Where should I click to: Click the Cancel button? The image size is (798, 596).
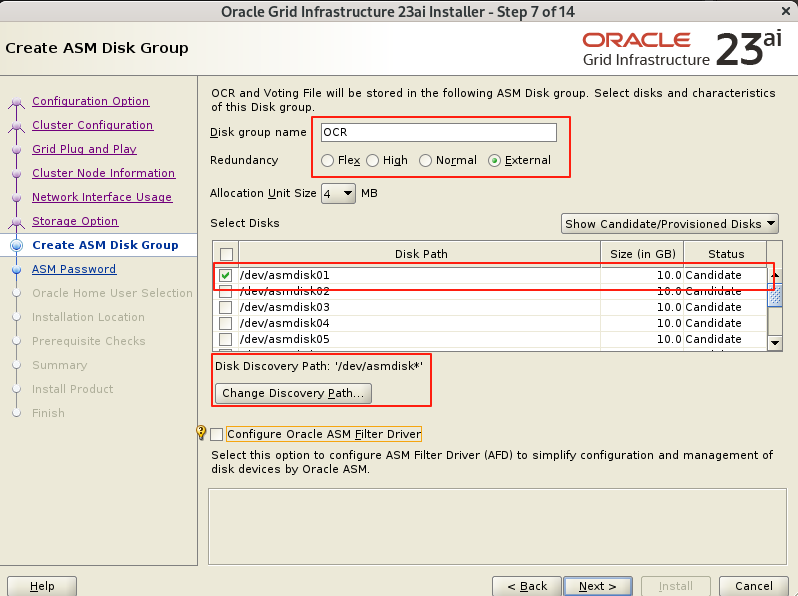pos(754,586)
